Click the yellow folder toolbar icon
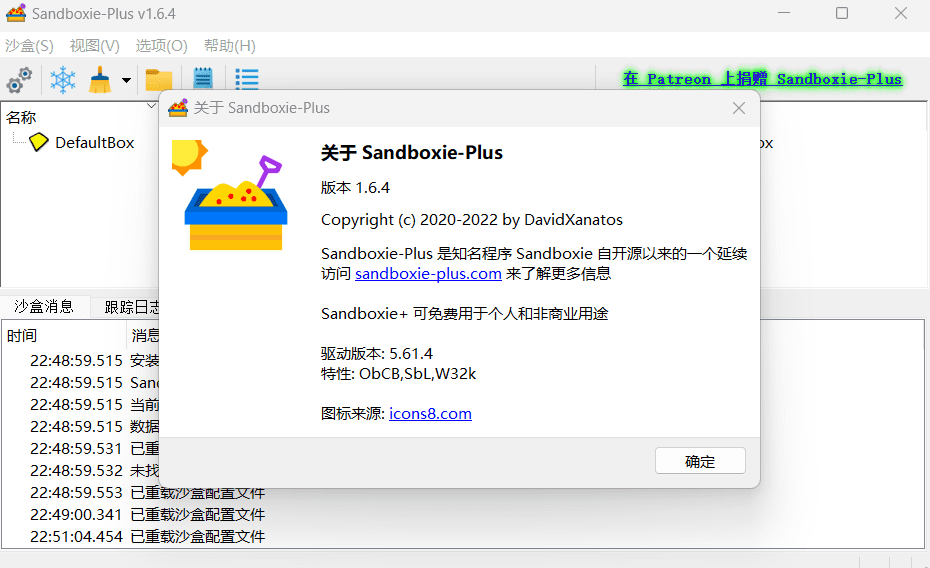The height and width of the screenshot is (568, 930). 159,80
